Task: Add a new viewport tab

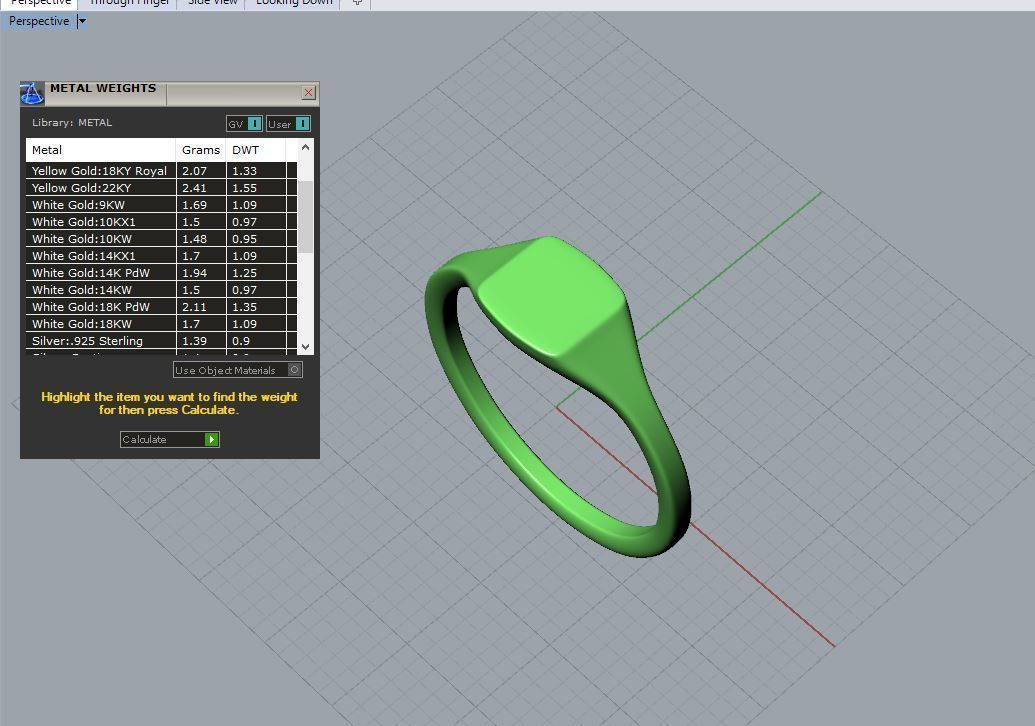Action: (356, 3)
